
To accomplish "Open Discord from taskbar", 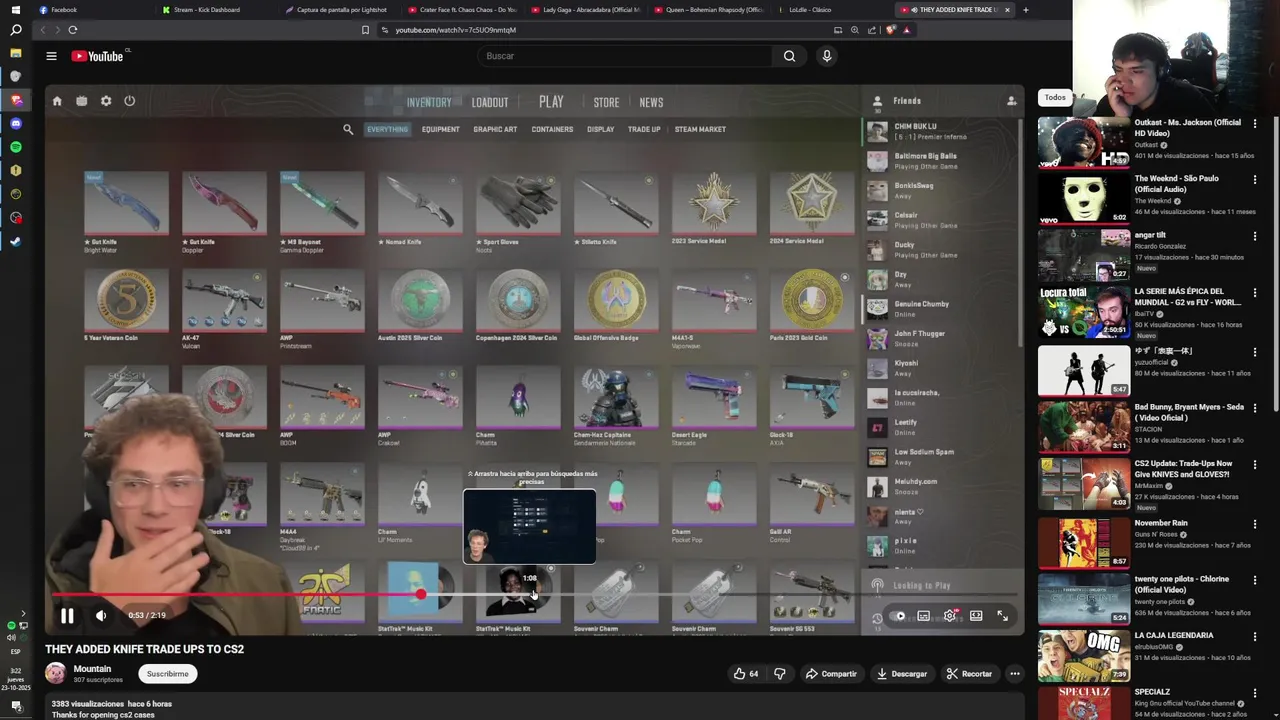I will click(x=15, y=124).
